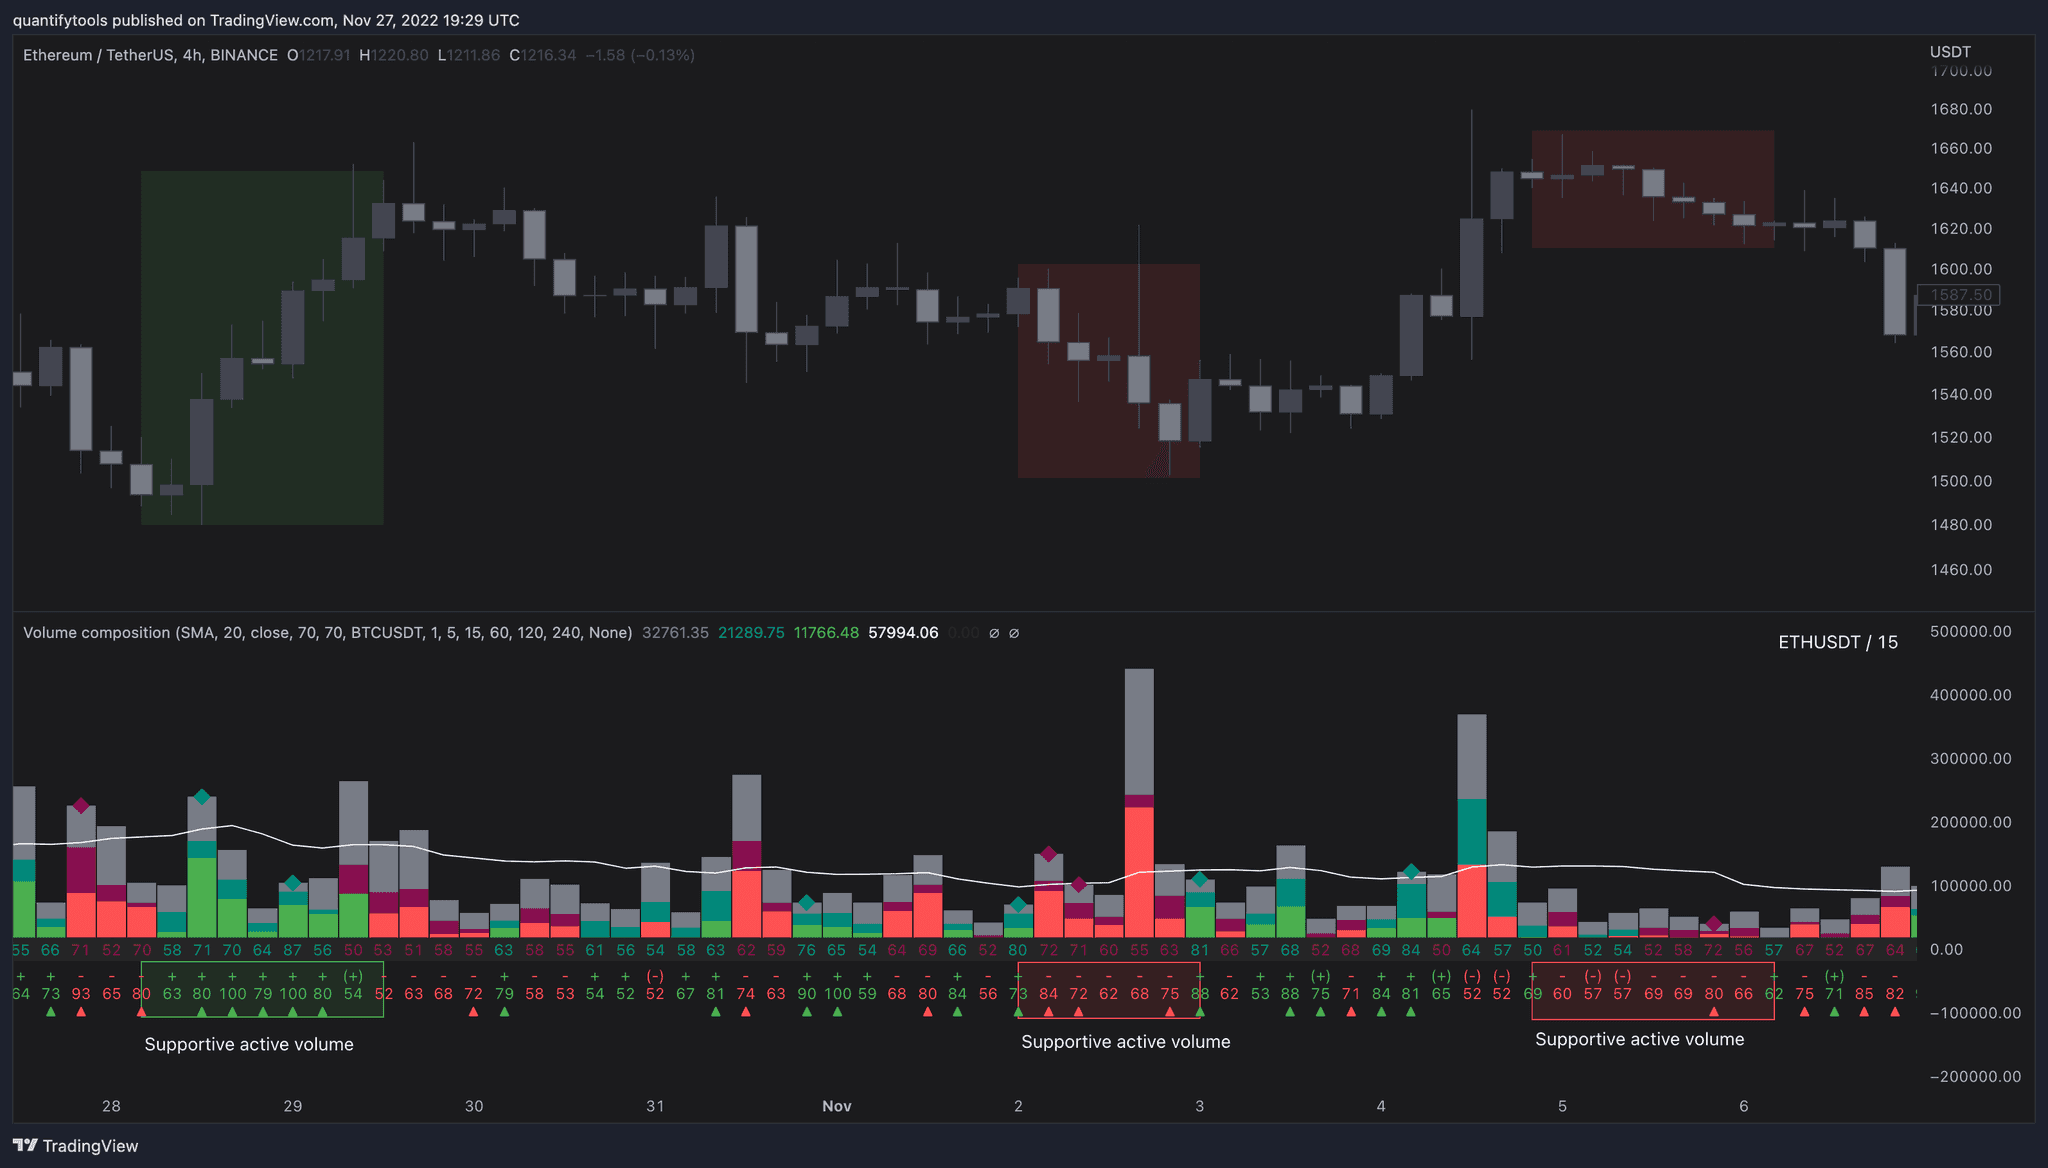Click the rightmost teal diamond marker in volume pane
2048x1168 pixels.
(x=1411, y=872)
